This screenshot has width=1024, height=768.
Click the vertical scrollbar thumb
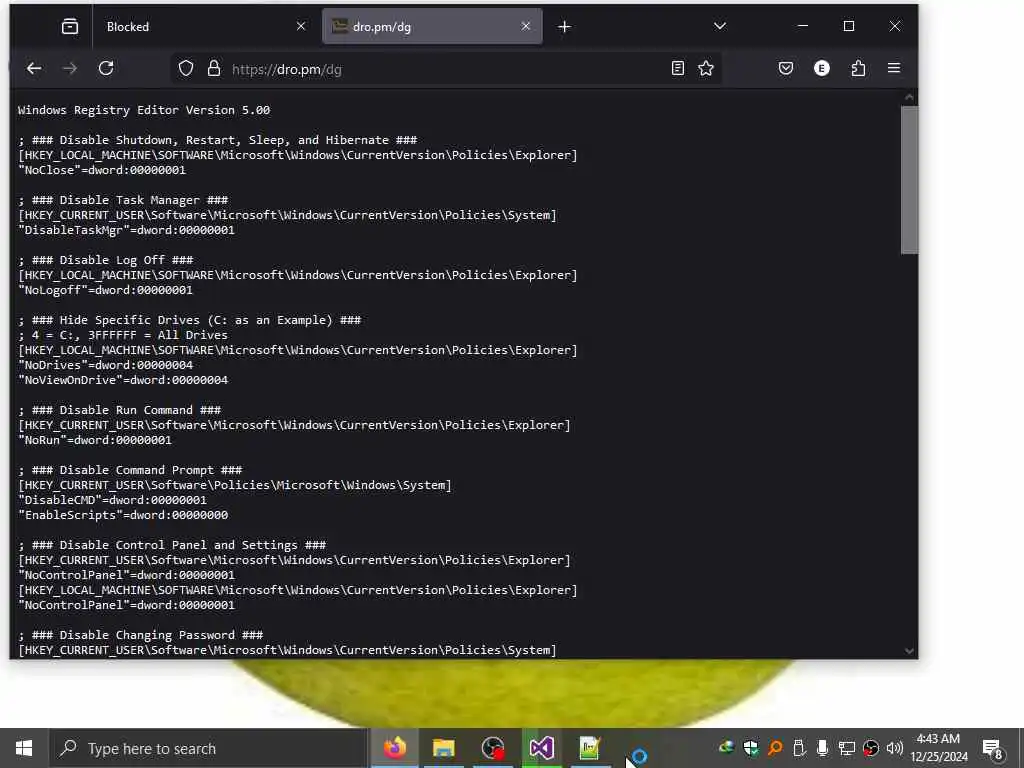click(x=909, y=180)
